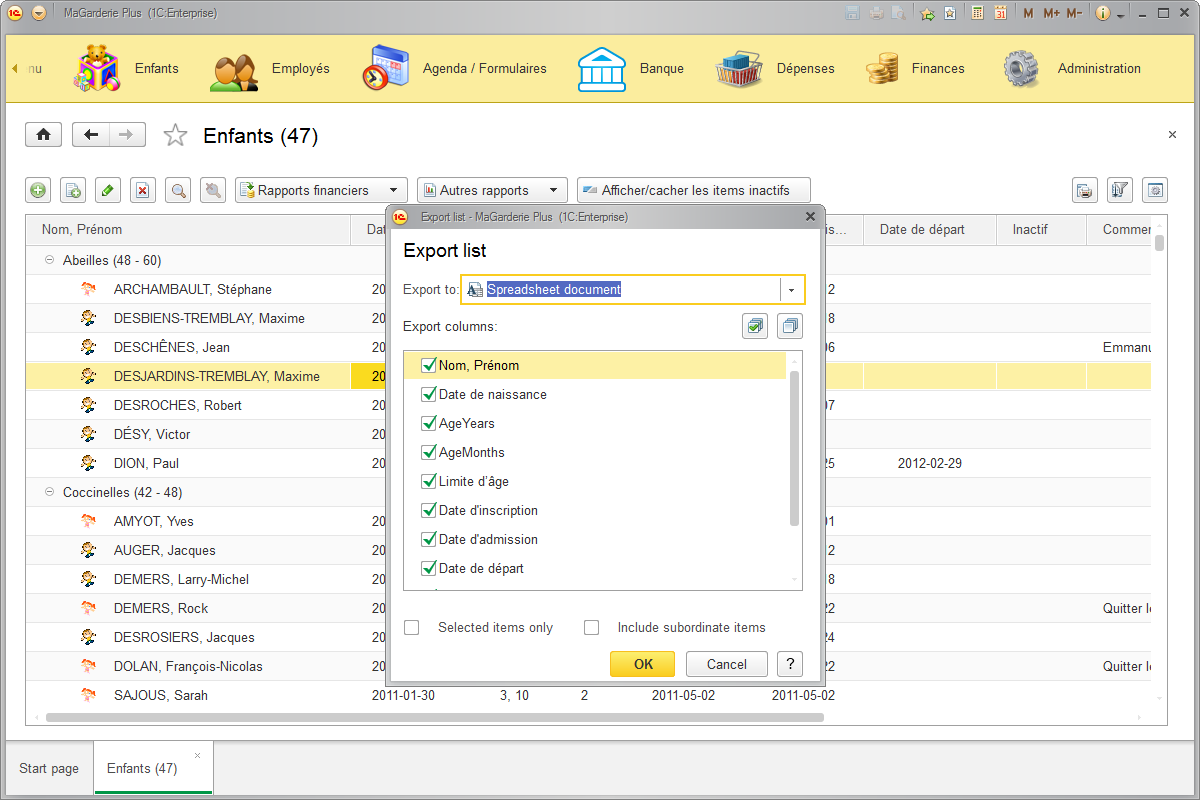
Task: Uncheck all columns with the clear-all icon
Action: pos(790,326)
